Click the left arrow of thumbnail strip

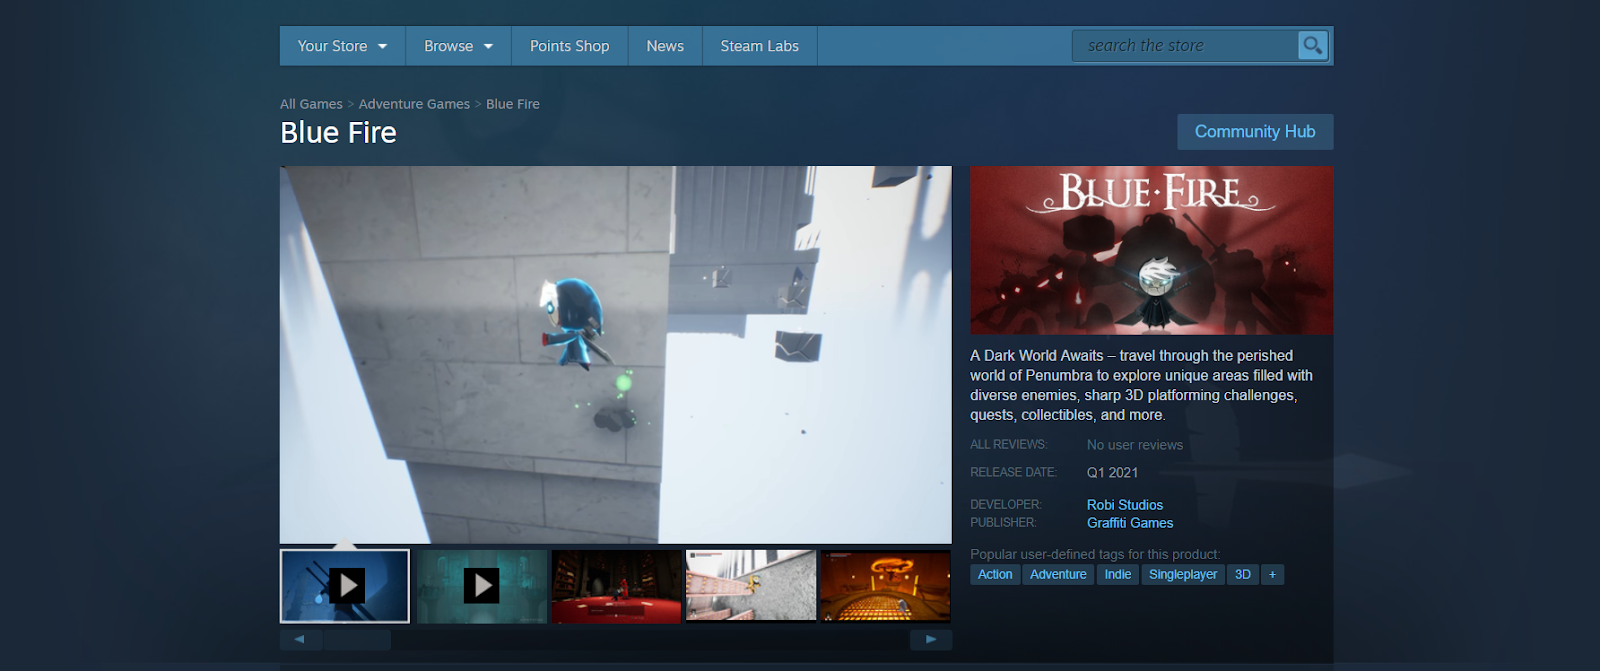click(x=300, y=639)
